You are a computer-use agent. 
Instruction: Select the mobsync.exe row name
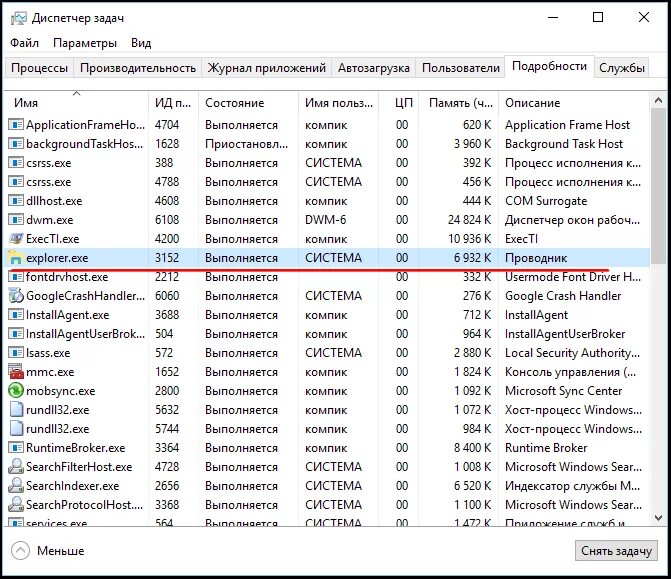[x=60, y=391]
